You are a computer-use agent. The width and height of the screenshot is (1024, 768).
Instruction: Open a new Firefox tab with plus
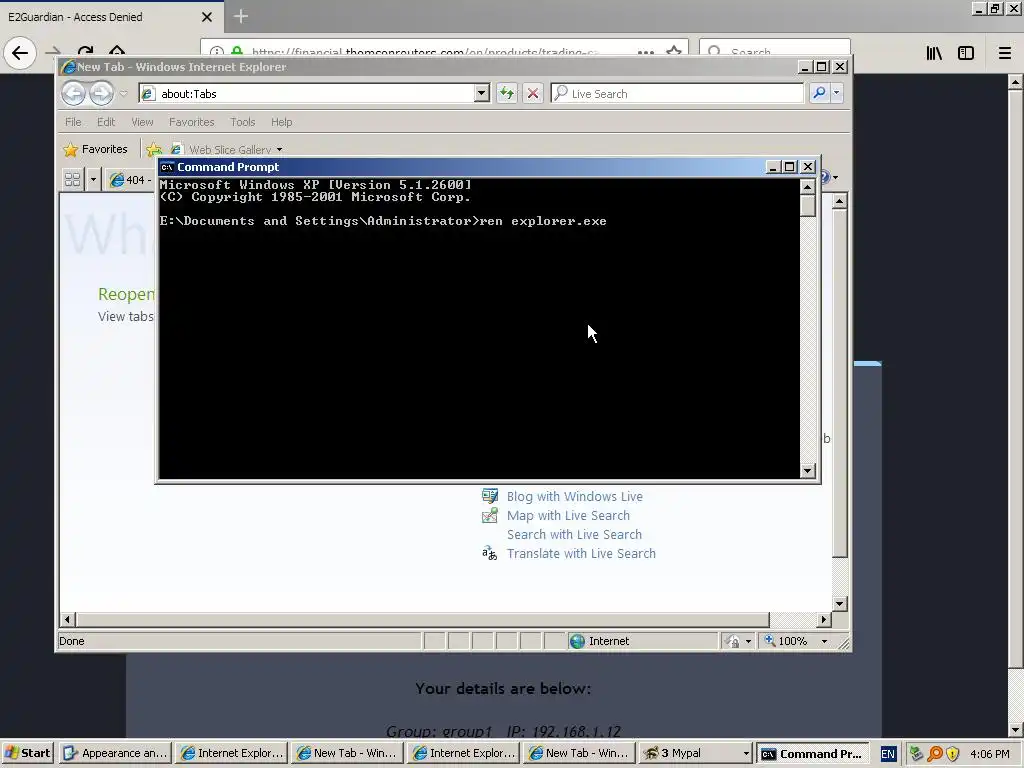coord(240,16)
